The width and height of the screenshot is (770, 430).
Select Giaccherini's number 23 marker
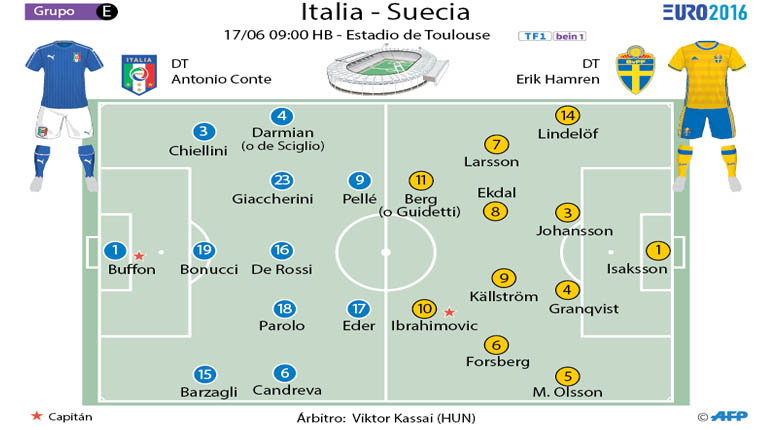click(282, 180)
